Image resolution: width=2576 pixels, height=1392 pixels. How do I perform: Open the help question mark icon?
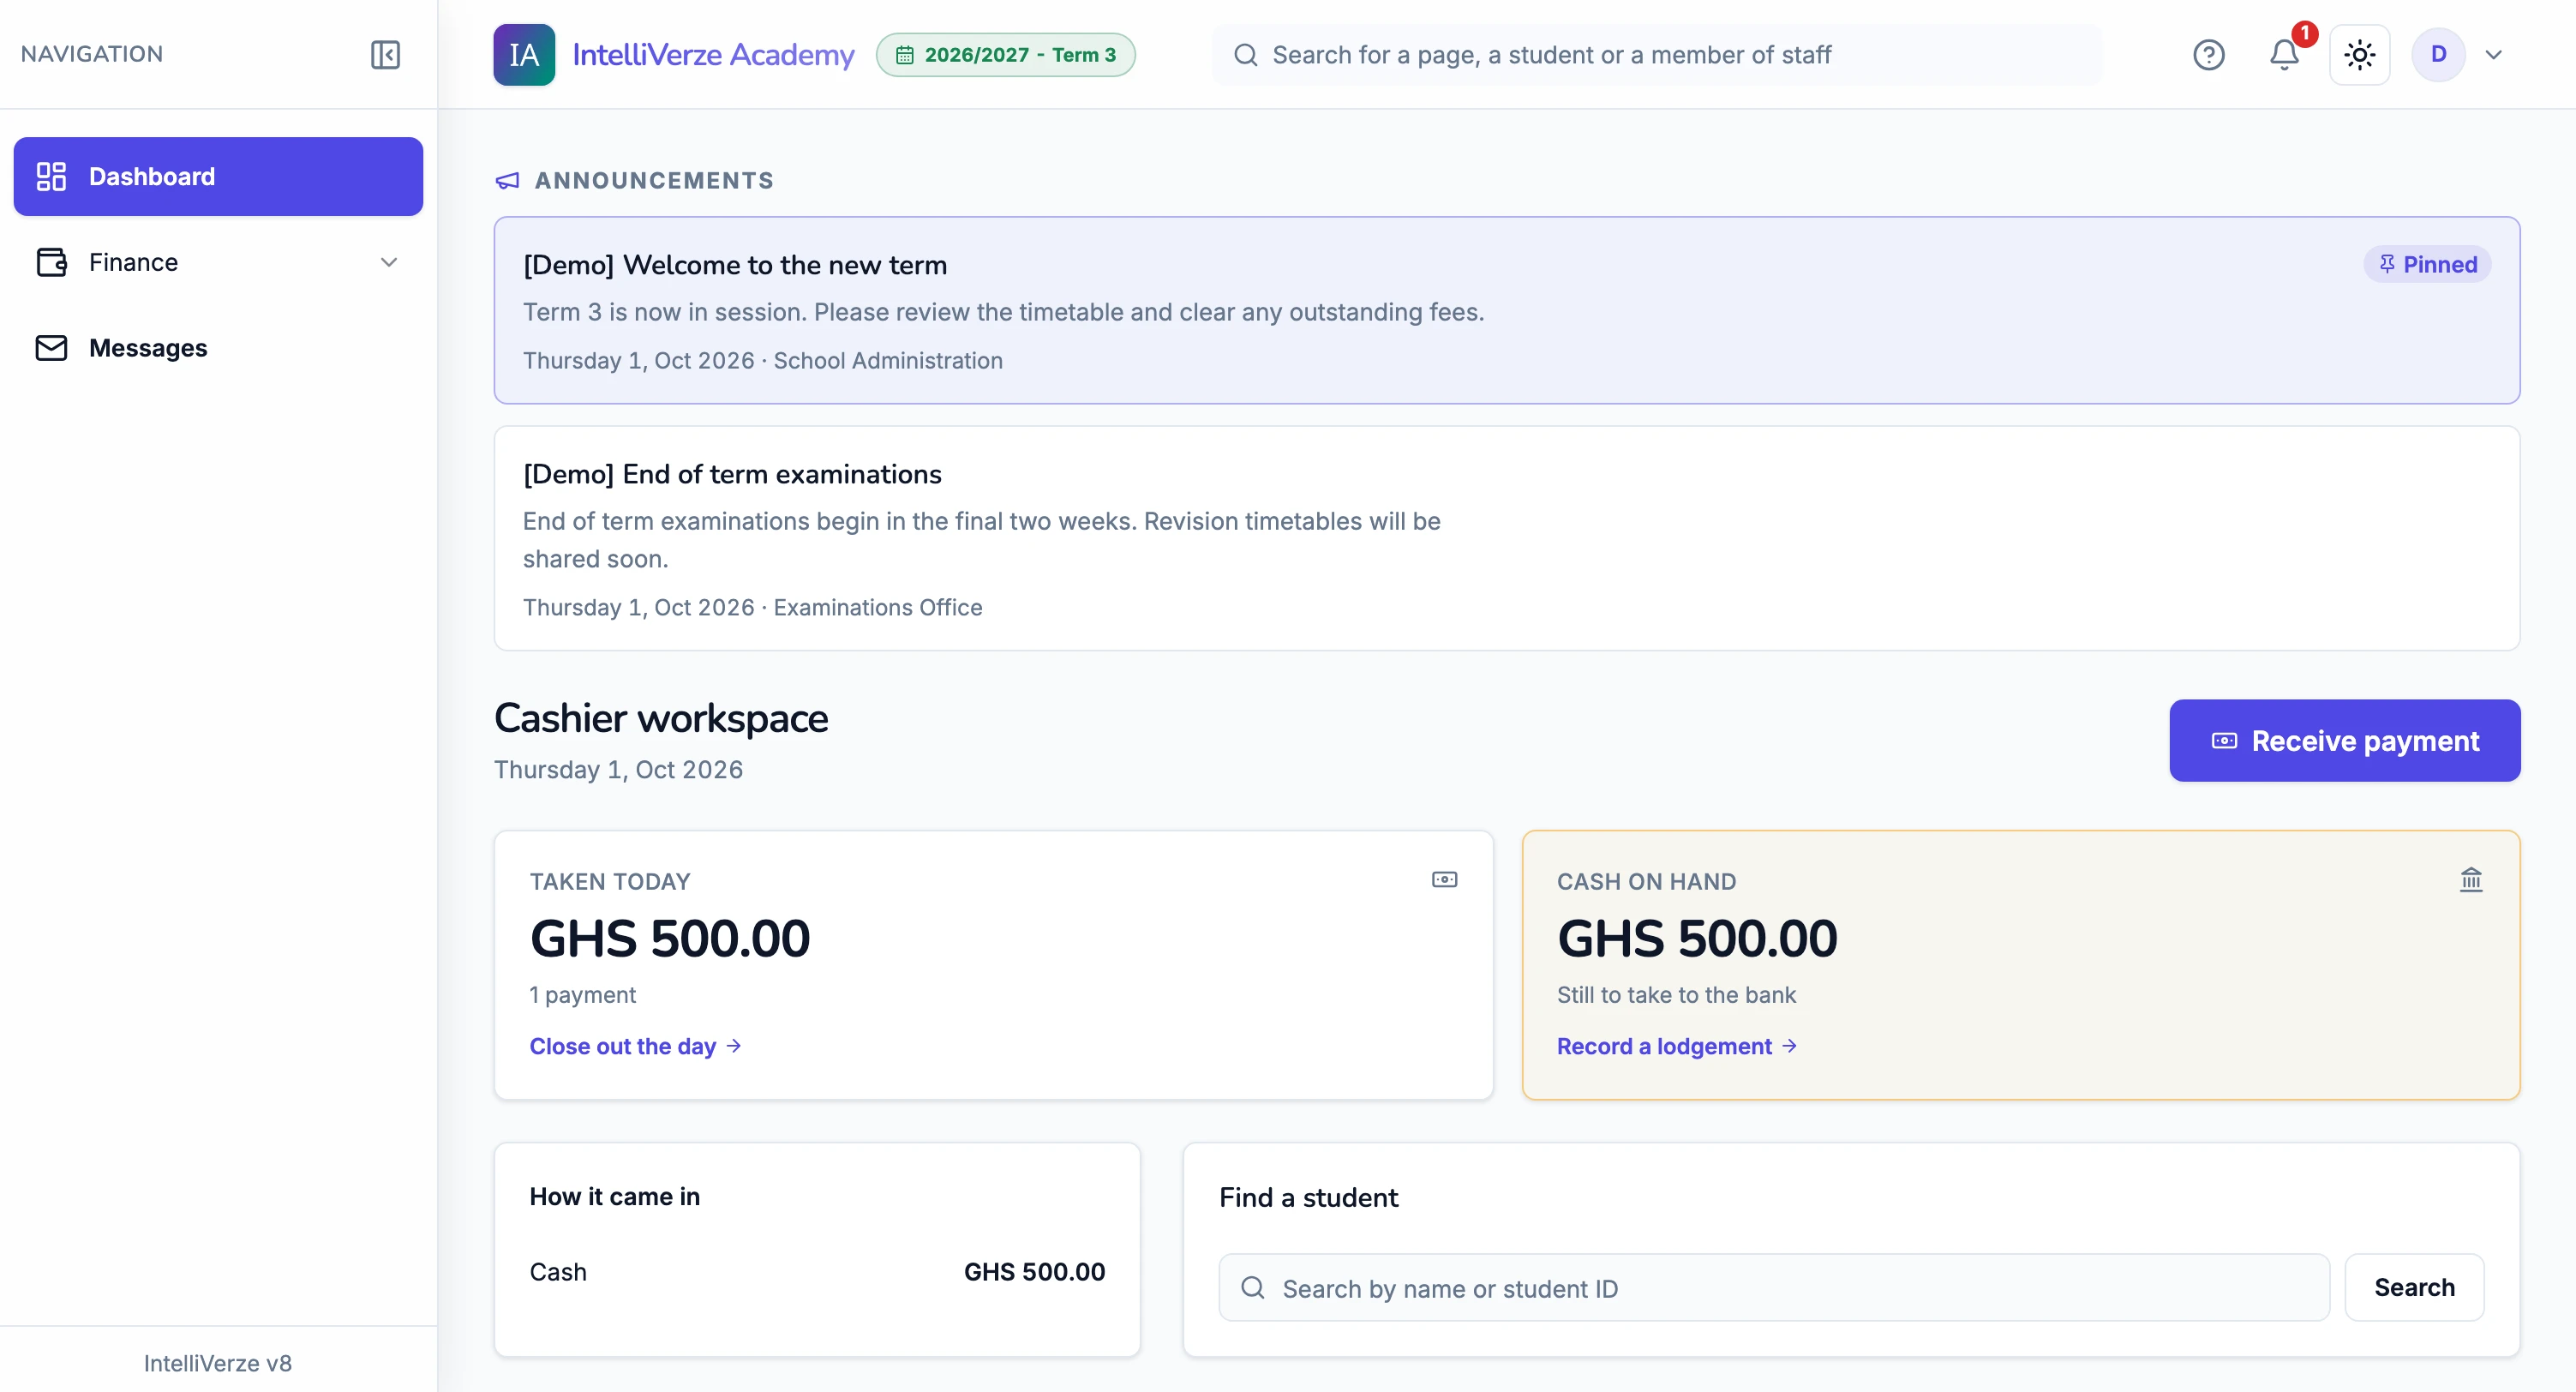click(2208, 54)
